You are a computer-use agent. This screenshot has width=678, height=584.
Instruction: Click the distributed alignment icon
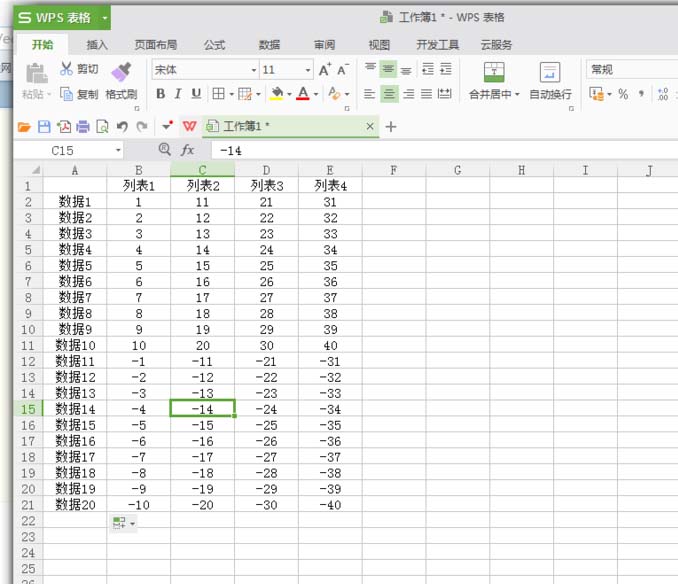445,93
